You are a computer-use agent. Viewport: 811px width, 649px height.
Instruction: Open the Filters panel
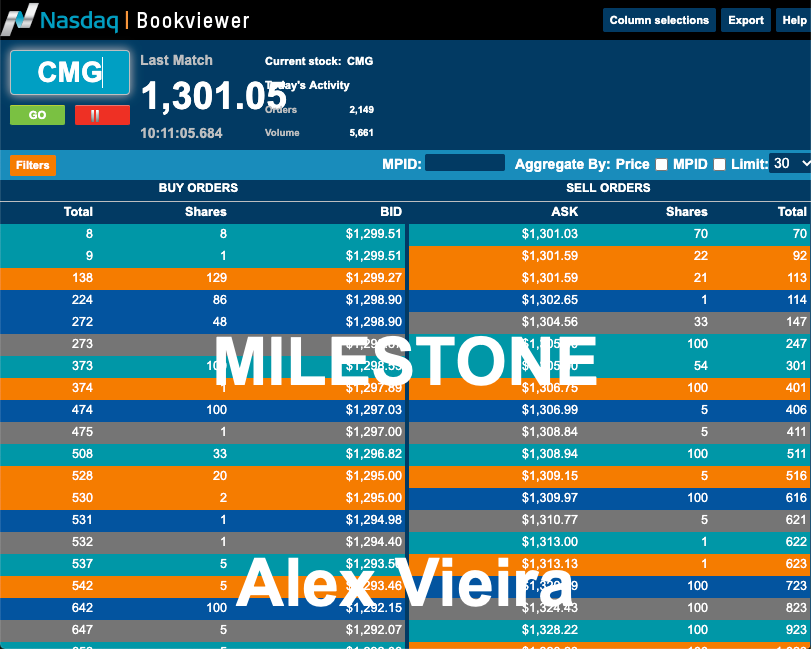[x=33, y=165]
